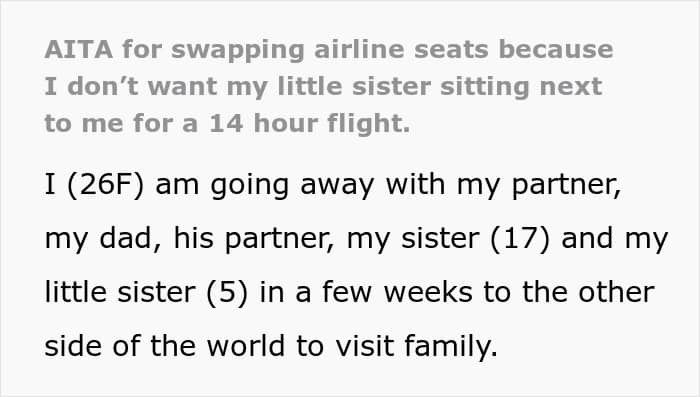Click the word "AITA" in the title
The image size is (700, 397).
[79, 49]
